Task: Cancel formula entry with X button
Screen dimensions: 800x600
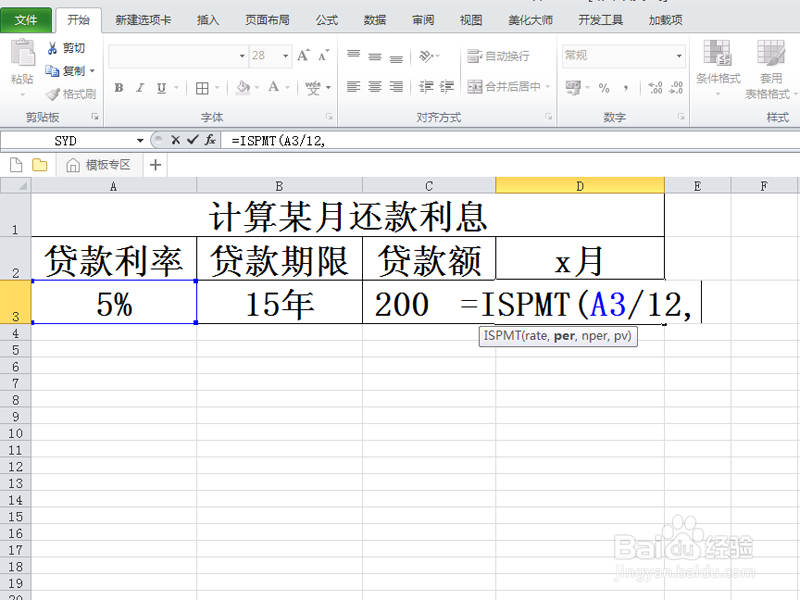Action: point(176,140)
